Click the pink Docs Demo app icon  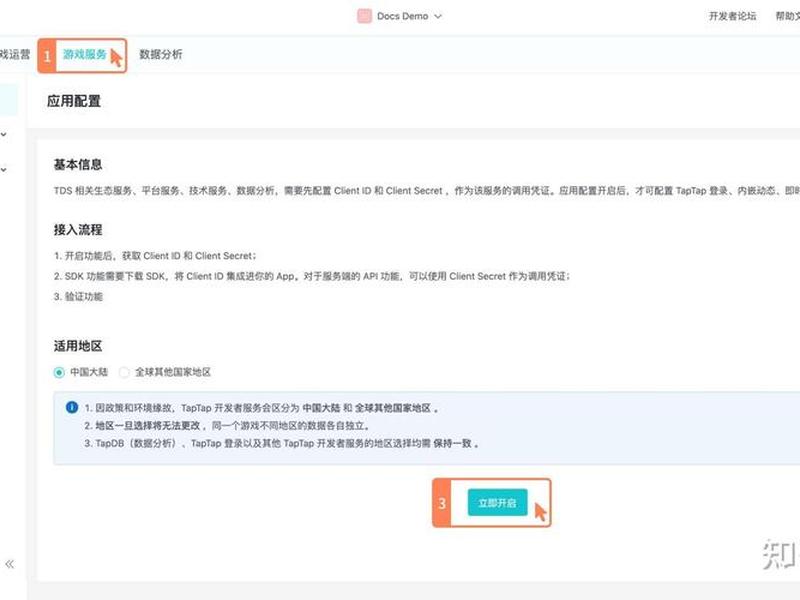pos(364,16)
